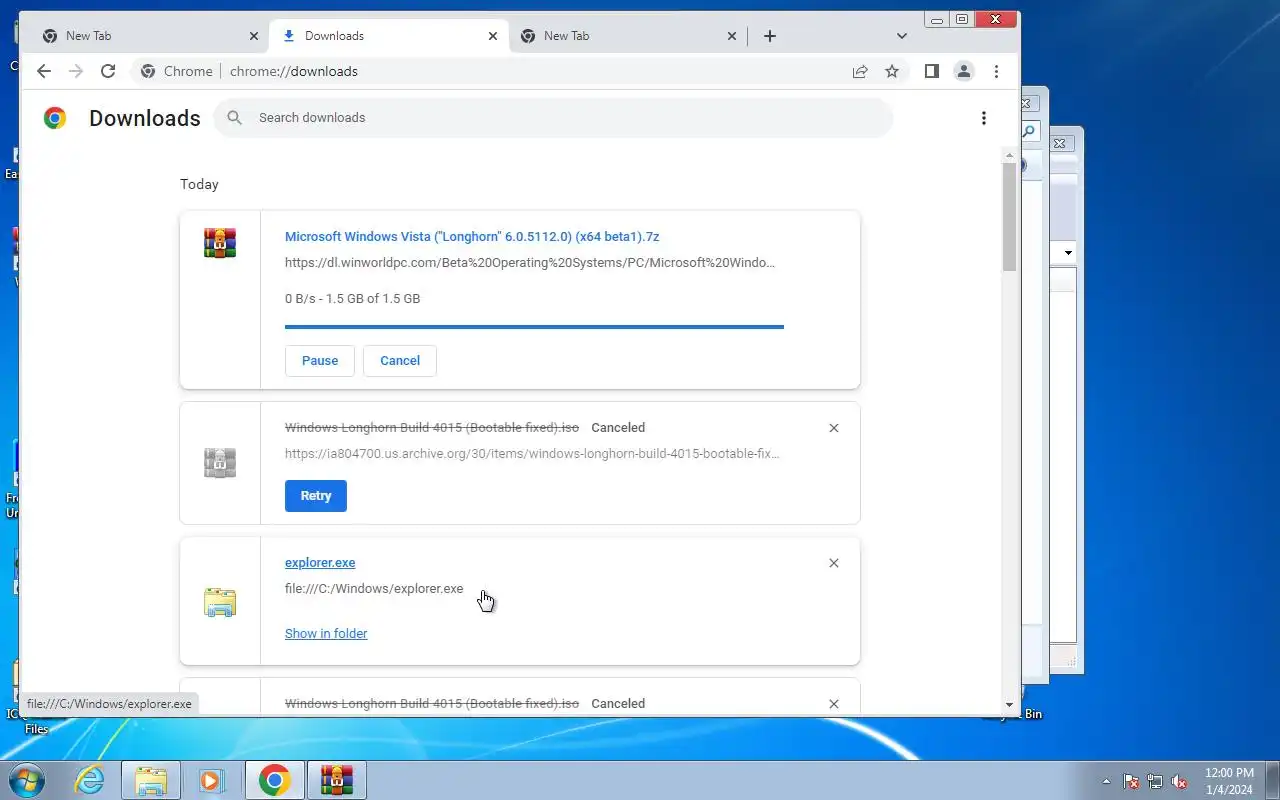Image resolution: width=1280 pixels, height=800 pixels.
Task: Remove the first canceled Longhorn ISO entry
Action: (x=834, y=428)
